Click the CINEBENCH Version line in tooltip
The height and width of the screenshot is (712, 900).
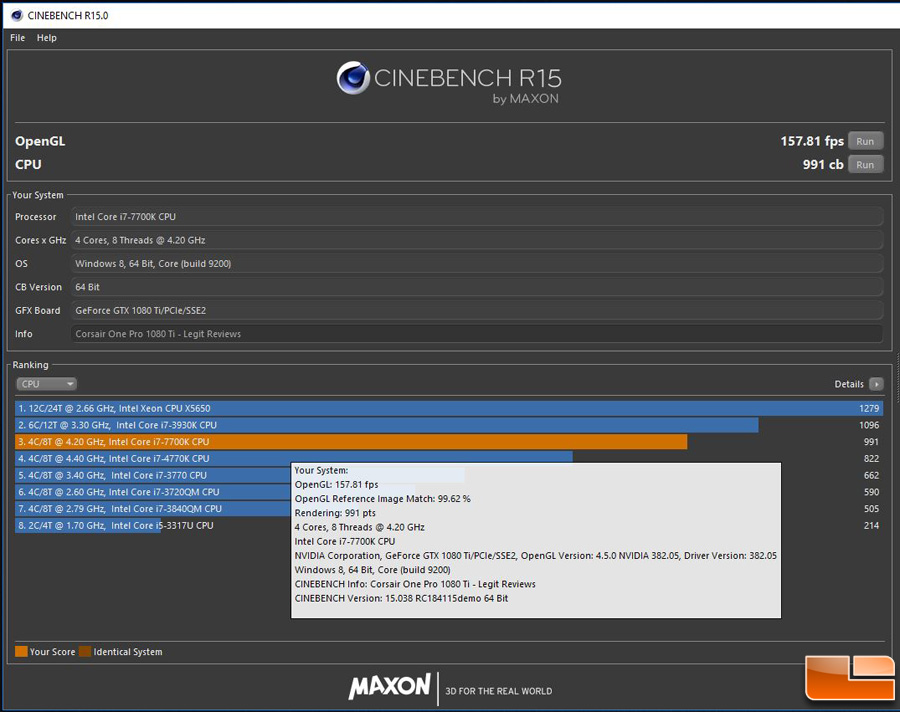(x=401, y=598)
